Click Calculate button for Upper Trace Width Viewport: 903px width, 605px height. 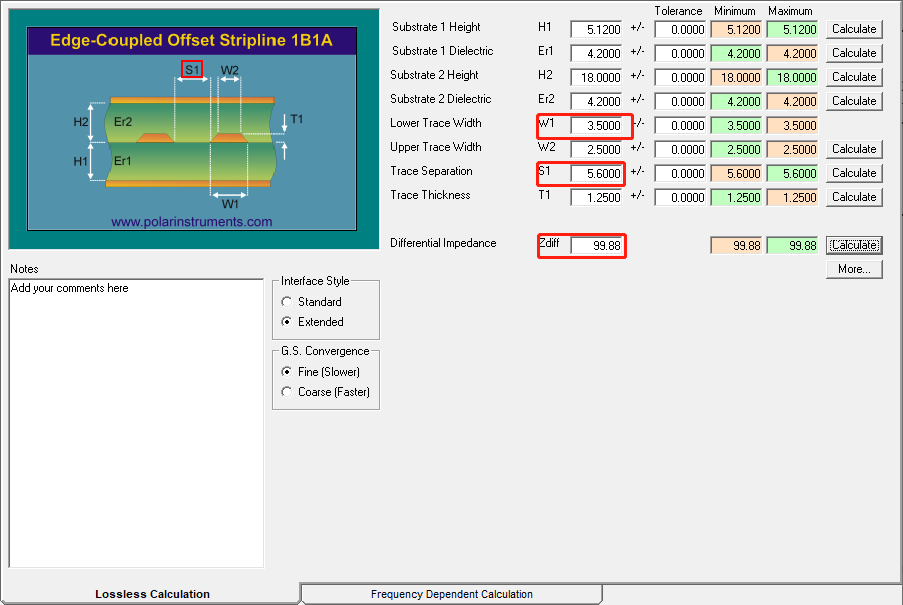pos(854,149)
